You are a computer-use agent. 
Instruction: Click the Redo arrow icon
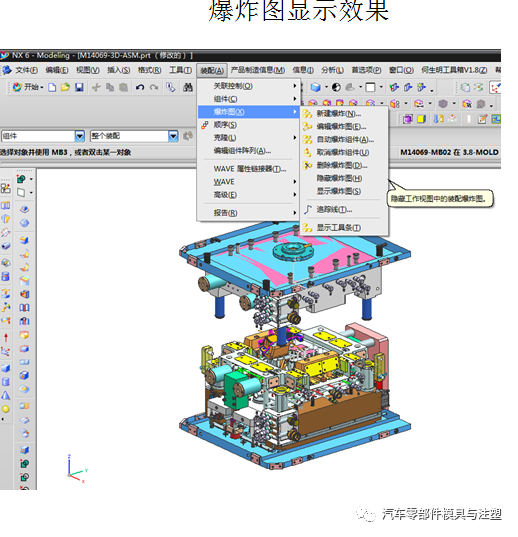pos(154,88)
